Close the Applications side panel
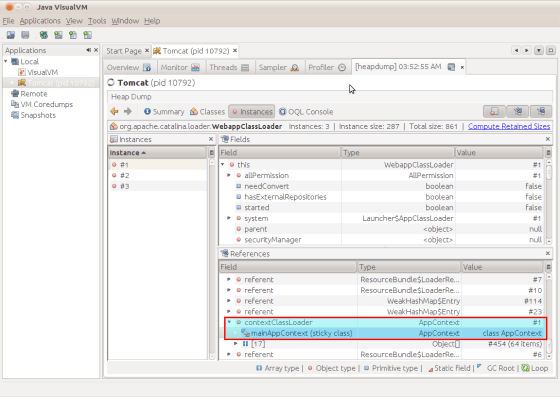 pos(96,50)
